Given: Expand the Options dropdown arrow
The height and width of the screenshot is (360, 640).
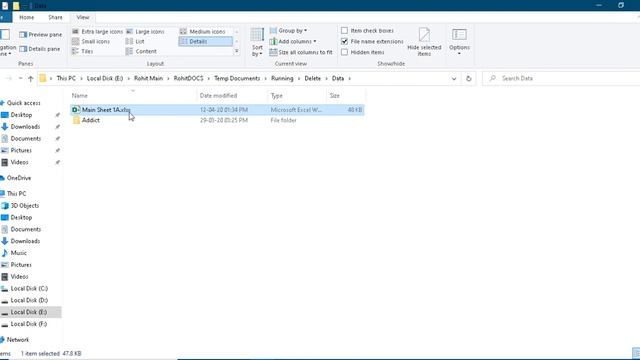Looking at the screenshot, I should 459,53.
